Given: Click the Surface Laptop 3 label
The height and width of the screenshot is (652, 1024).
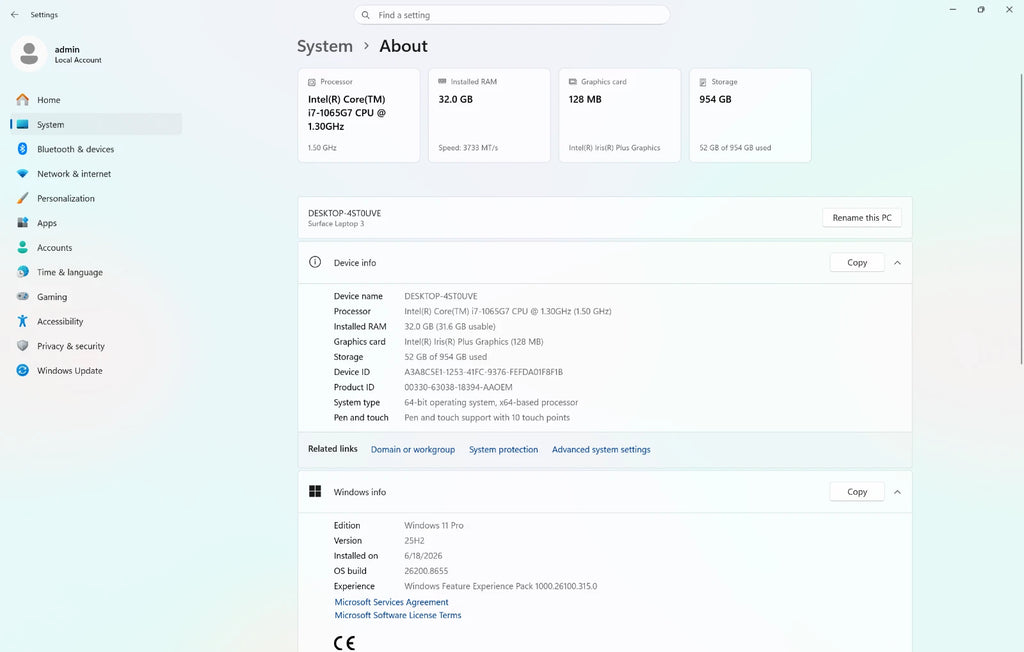Looking at the screenshot, I should pos(336,223).
